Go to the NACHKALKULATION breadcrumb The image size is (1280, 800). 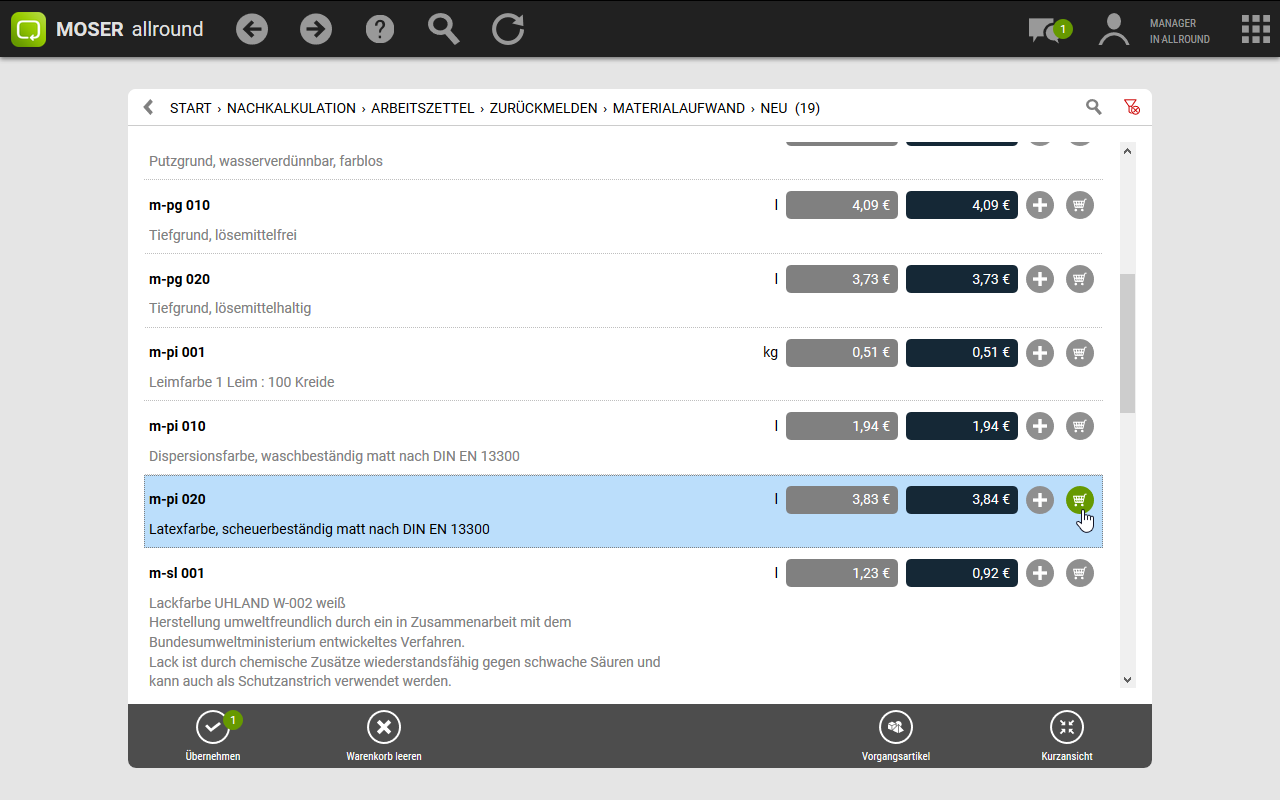(291, 108)
